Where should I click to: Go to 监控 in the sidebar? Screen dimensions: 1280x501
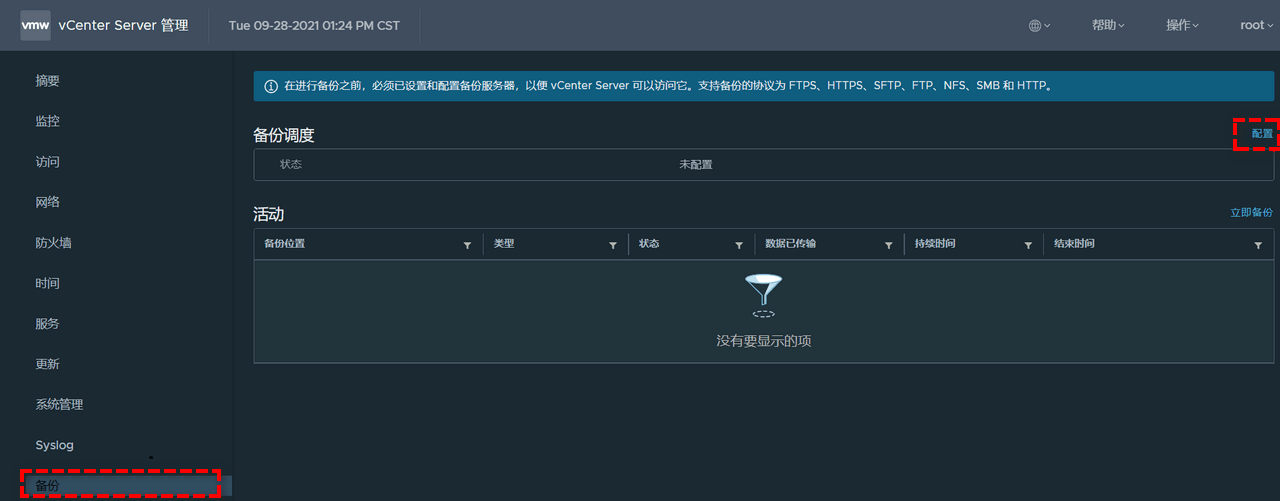[x=47, y=121]
